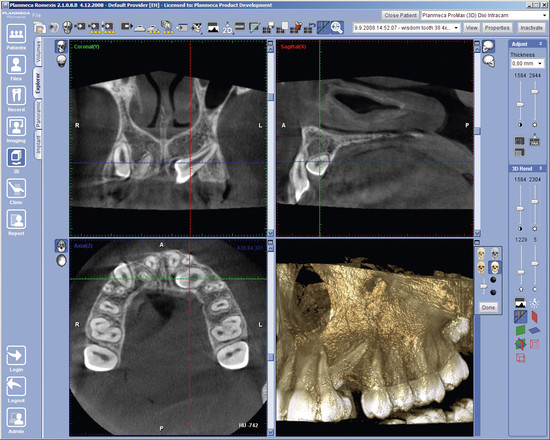Viewport: 550px width, 440px height.
Task: Maximize the coronal view pane
Action: point(270,43)
